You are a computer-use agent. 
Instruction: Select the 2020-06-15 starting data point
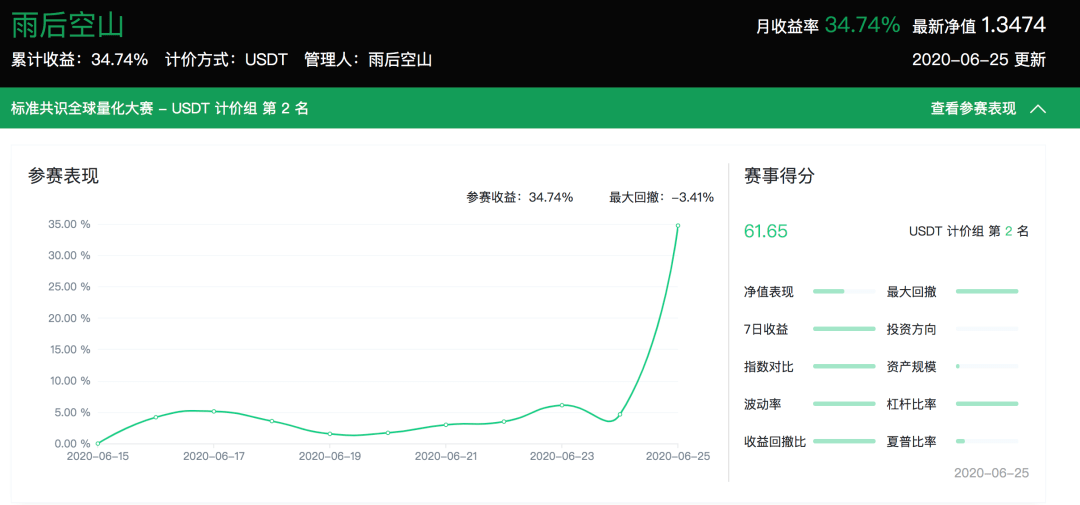click(x=98, y=444)
